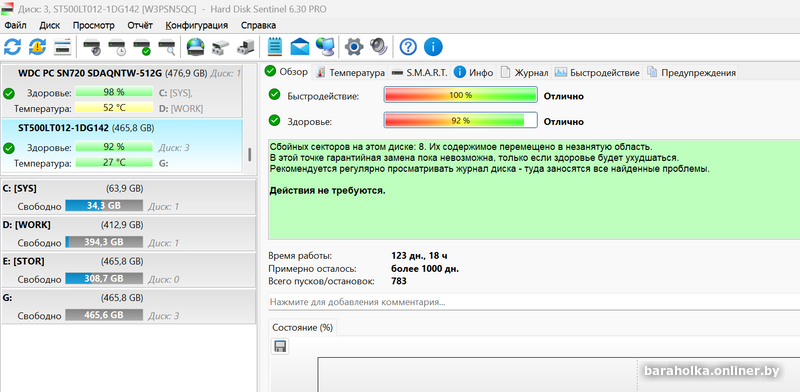The height and width of the screenshot is (392, 800).
Task: Click the green check beside the right pane's Здоровье bar
Action: (274, 120)
